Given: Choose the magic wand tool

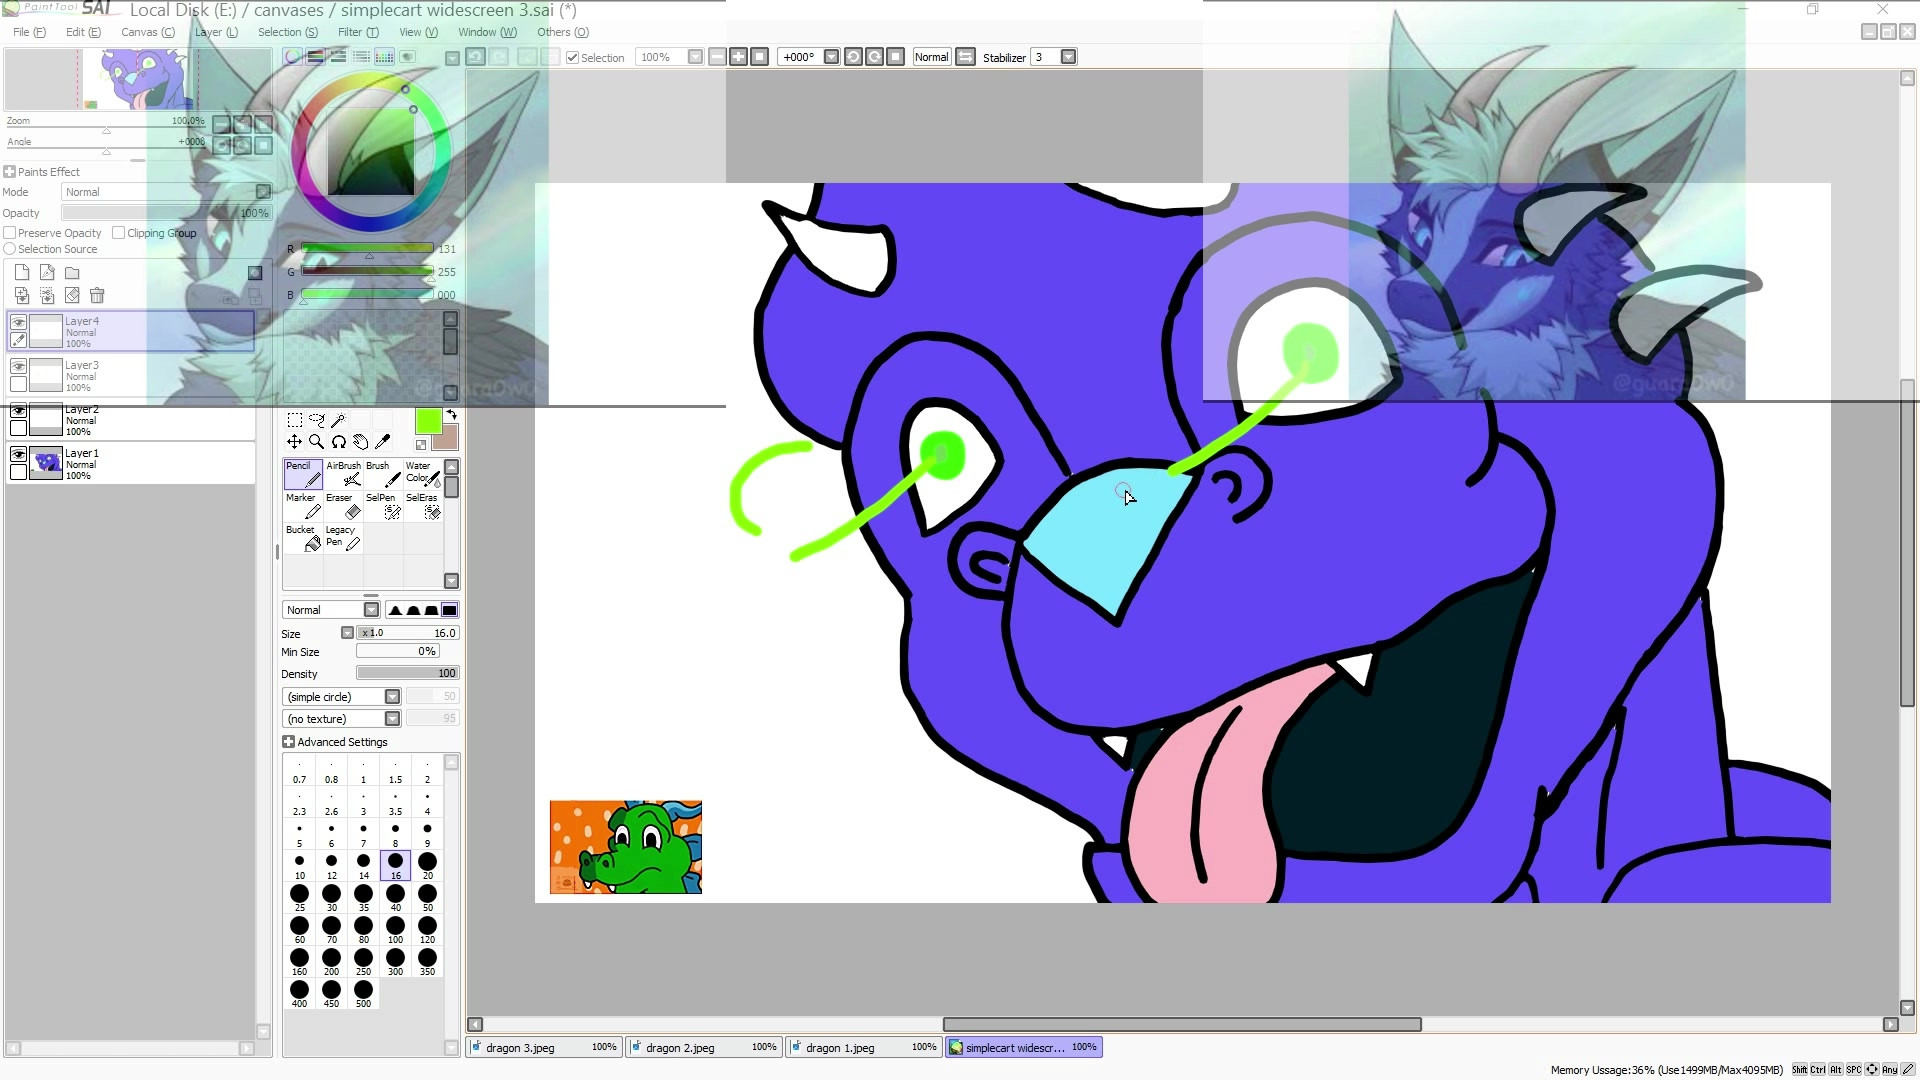Looking at the screenshot, I should pyautogui.click(x=339, y=420).
